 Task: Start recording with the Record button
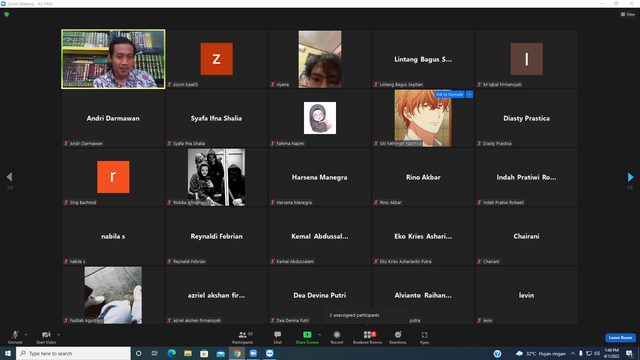[337, 337]
